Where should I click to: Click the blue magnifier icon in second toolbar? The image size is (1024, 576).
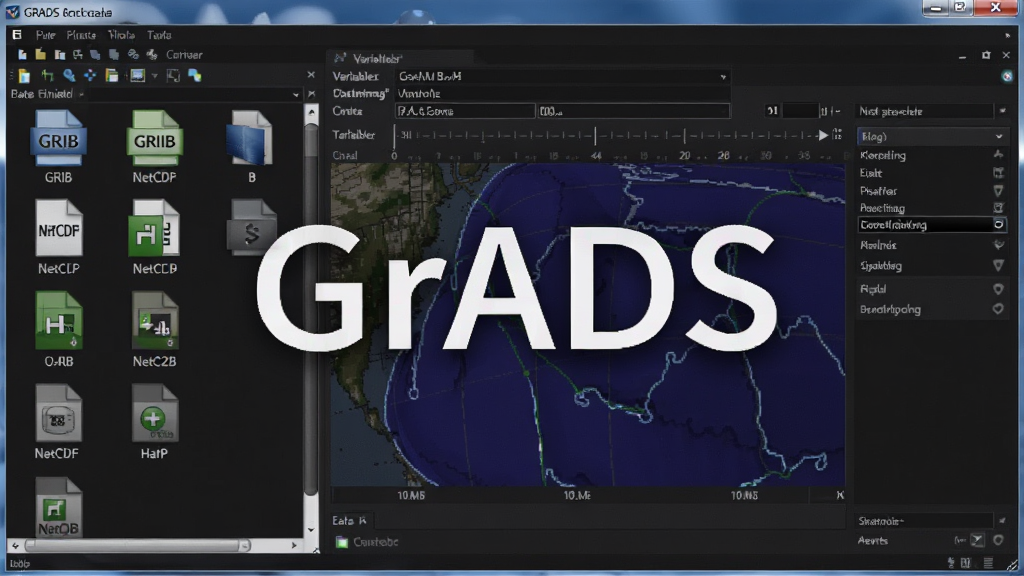(69, 76)
